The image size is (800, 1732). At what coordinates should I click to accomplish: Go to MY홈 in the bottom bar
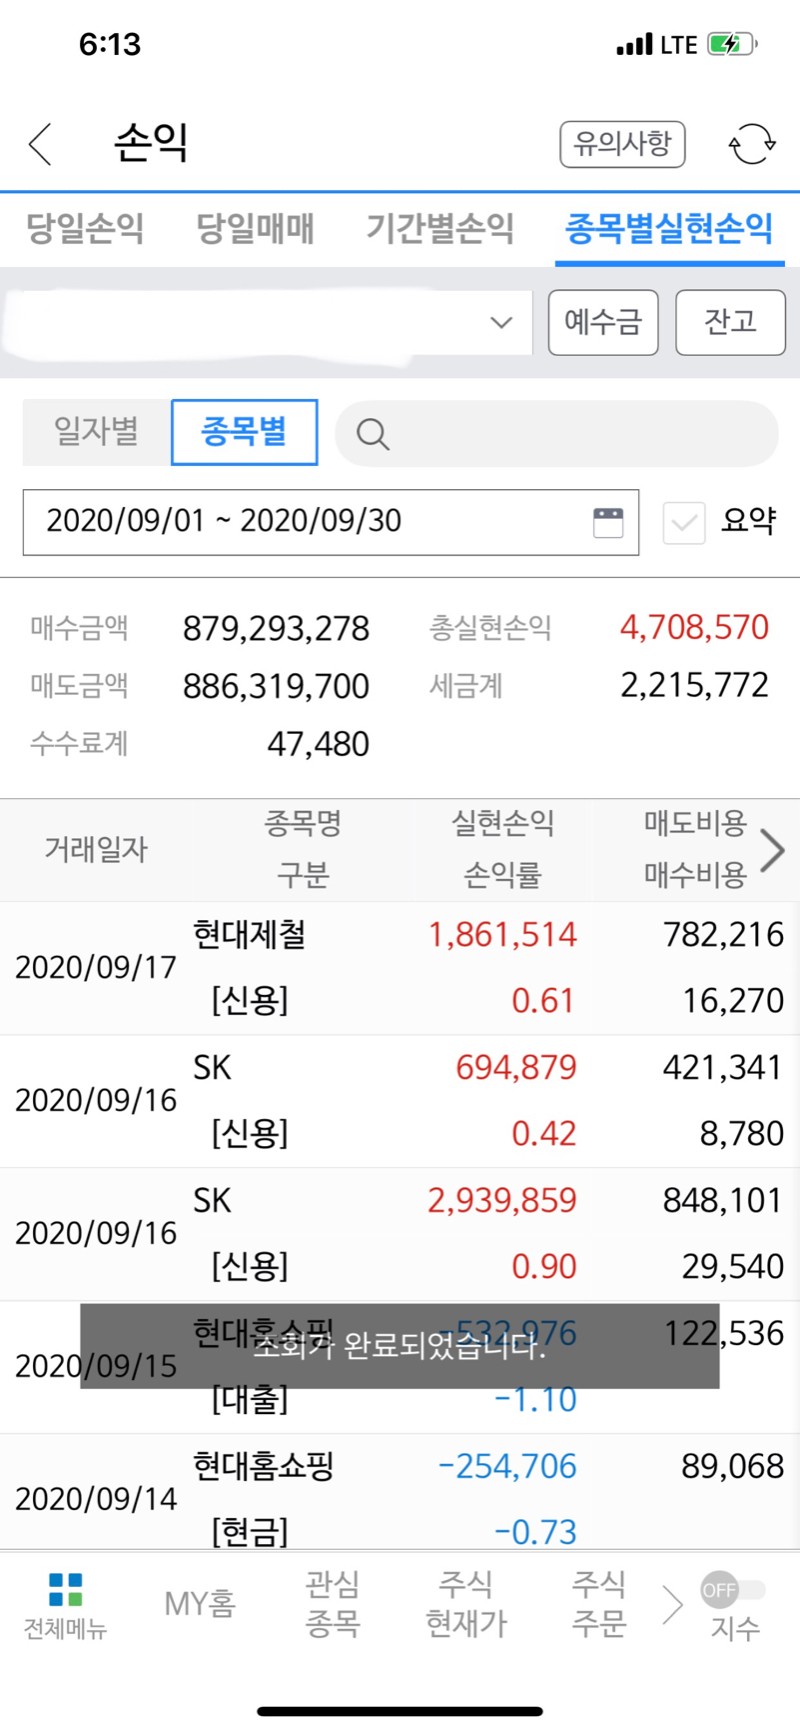pos(200,1604)
